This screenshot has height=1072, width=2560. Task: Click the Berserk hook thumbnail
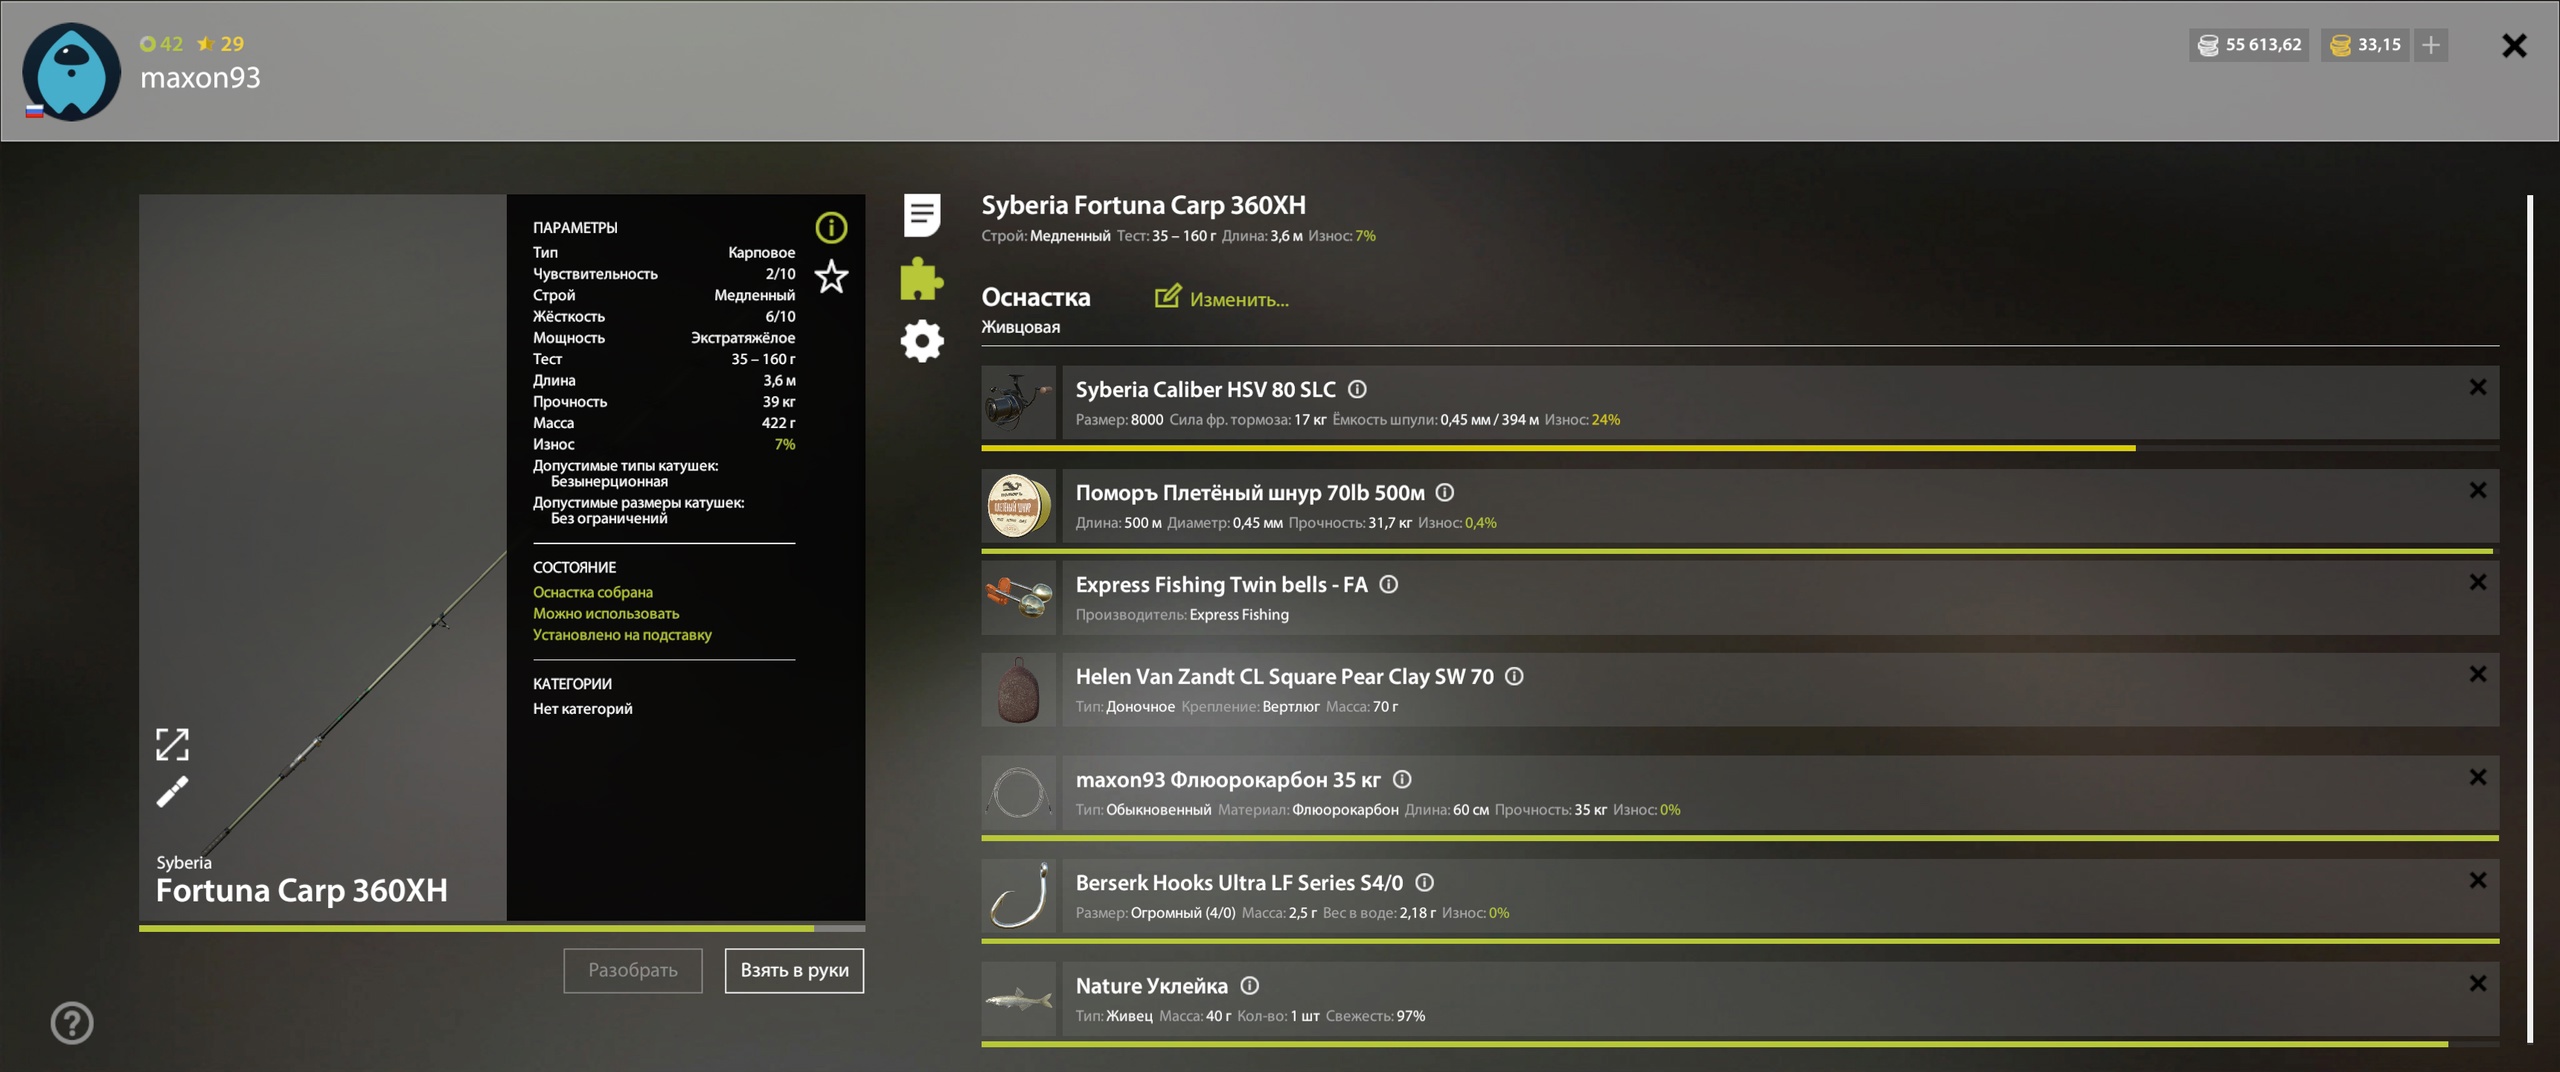pos(1018,895)
